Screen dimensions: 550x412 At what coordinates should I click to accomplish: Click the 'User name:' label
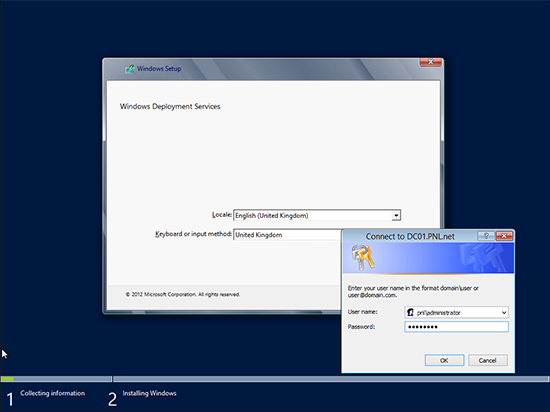click(x=363, y=312)
